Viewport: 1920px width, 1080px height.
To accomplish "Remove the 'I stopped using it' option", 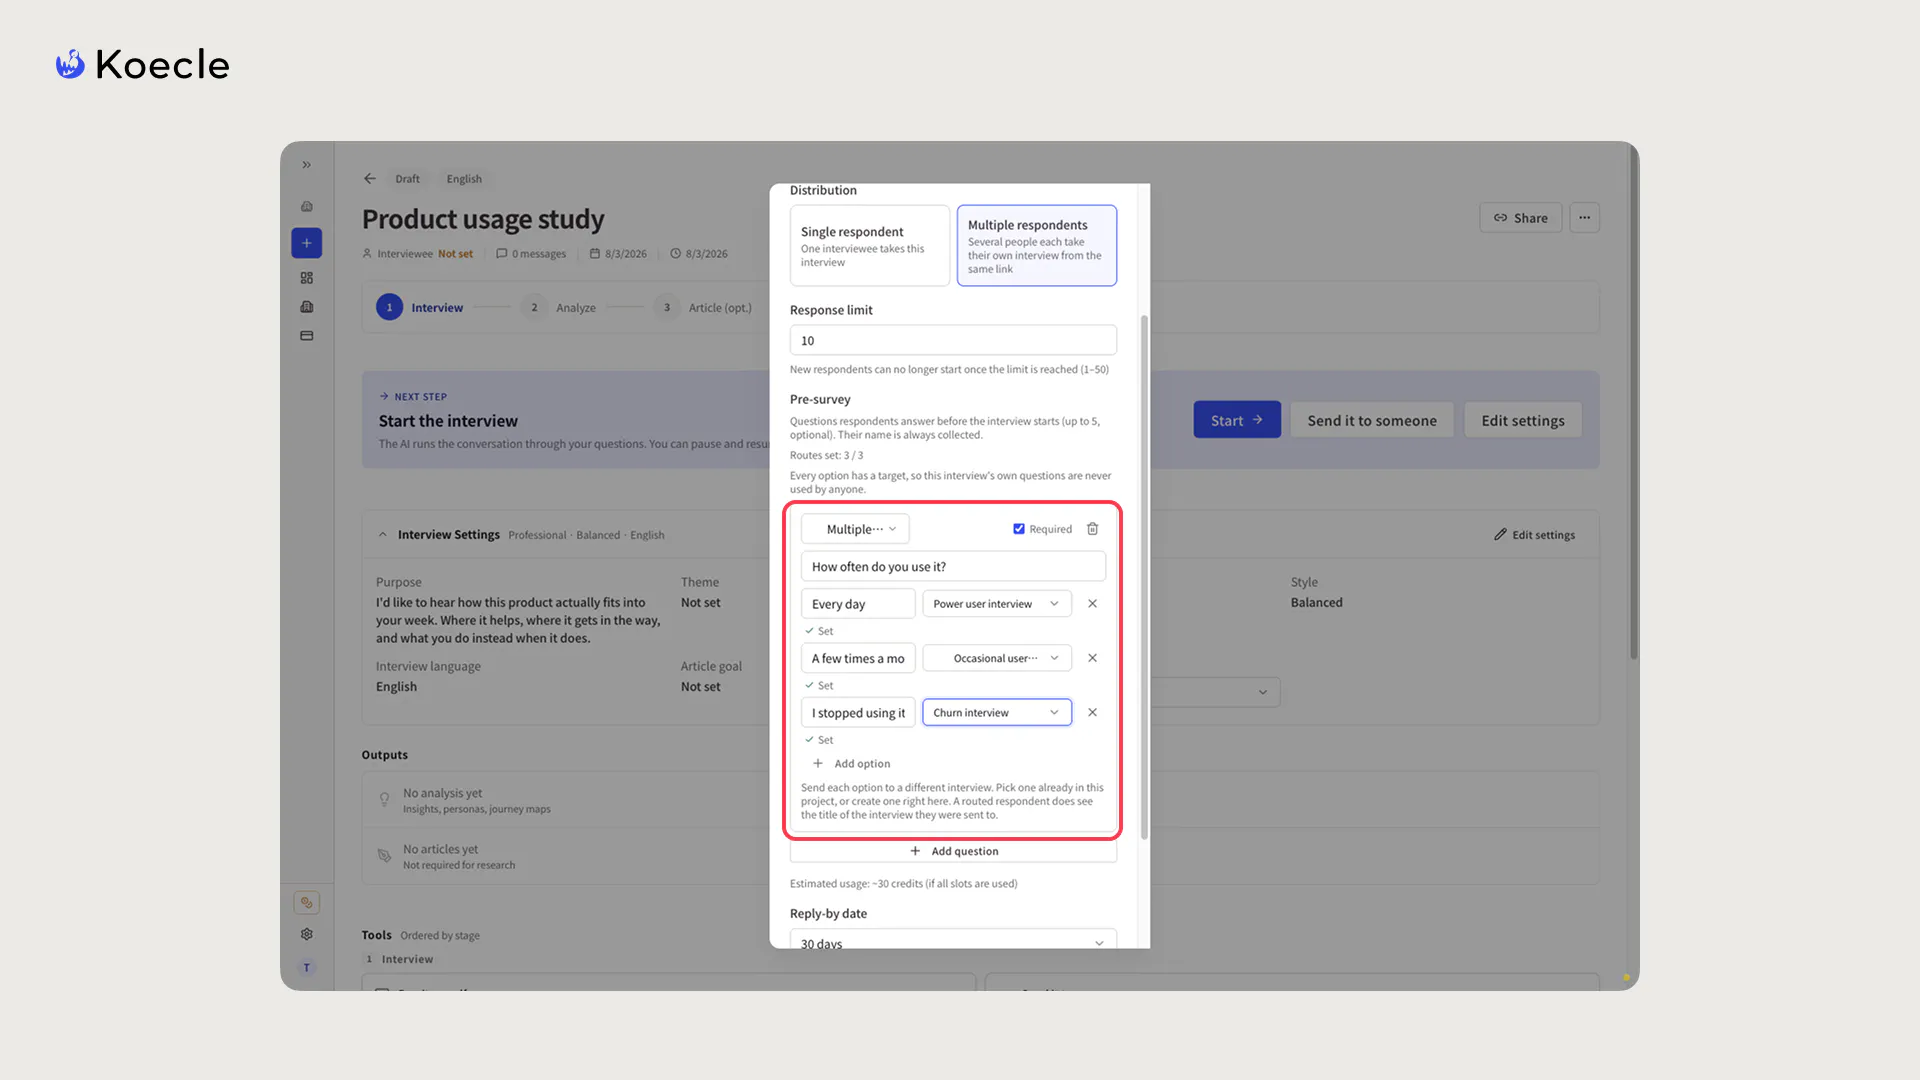I will (1093, 713).
